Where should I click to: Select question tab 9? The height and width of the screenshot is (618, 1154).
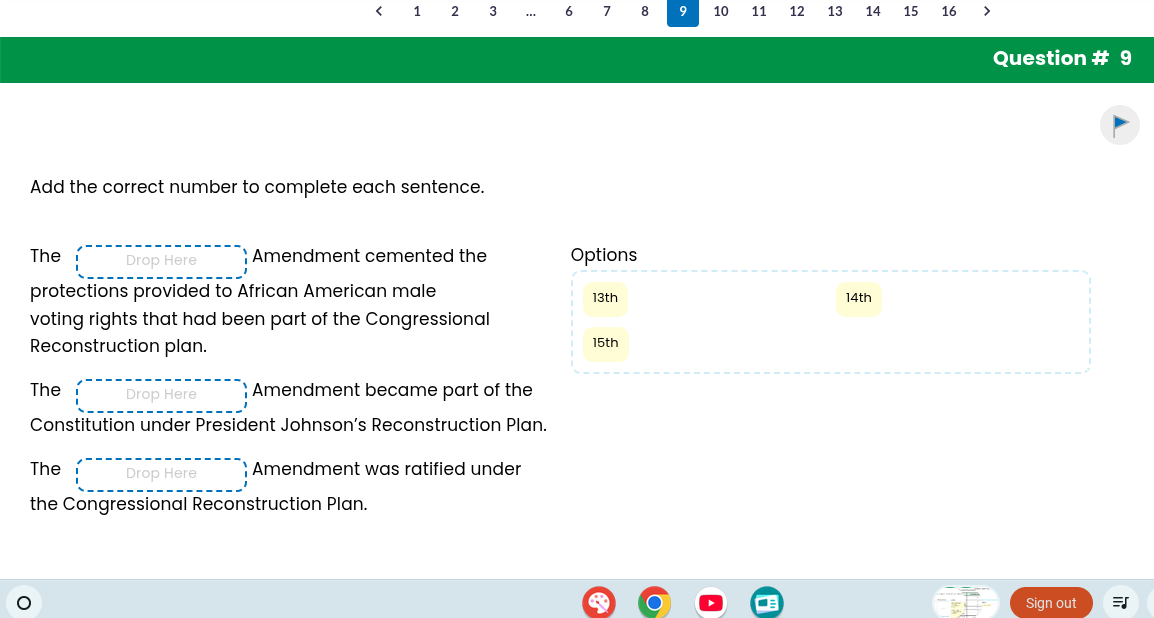coord(683,12)
